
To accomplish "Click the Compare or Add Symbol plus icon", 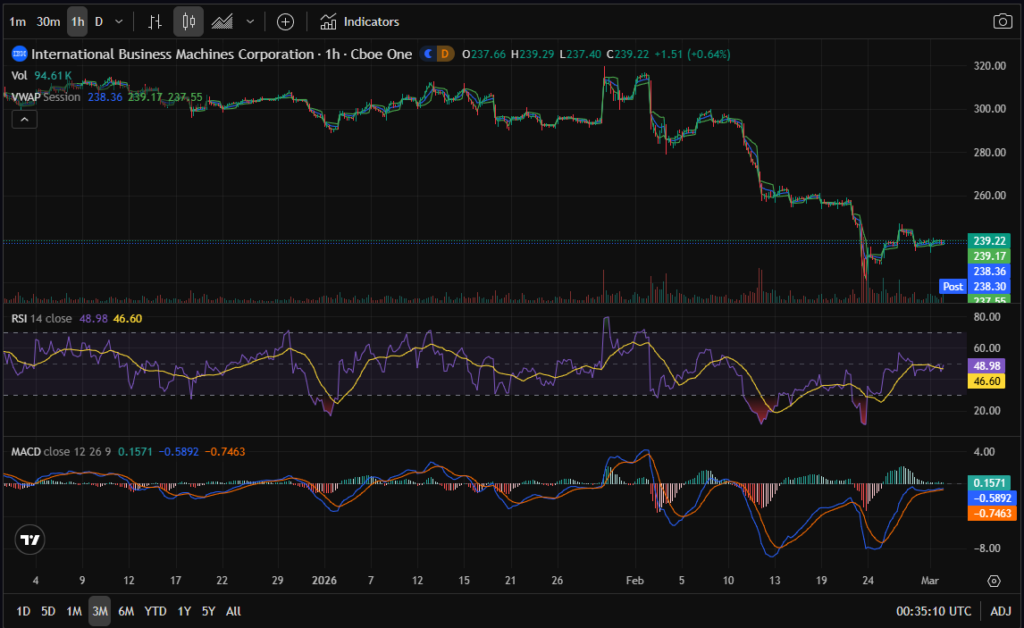I will pyautogui.click(x=286, y=21).
